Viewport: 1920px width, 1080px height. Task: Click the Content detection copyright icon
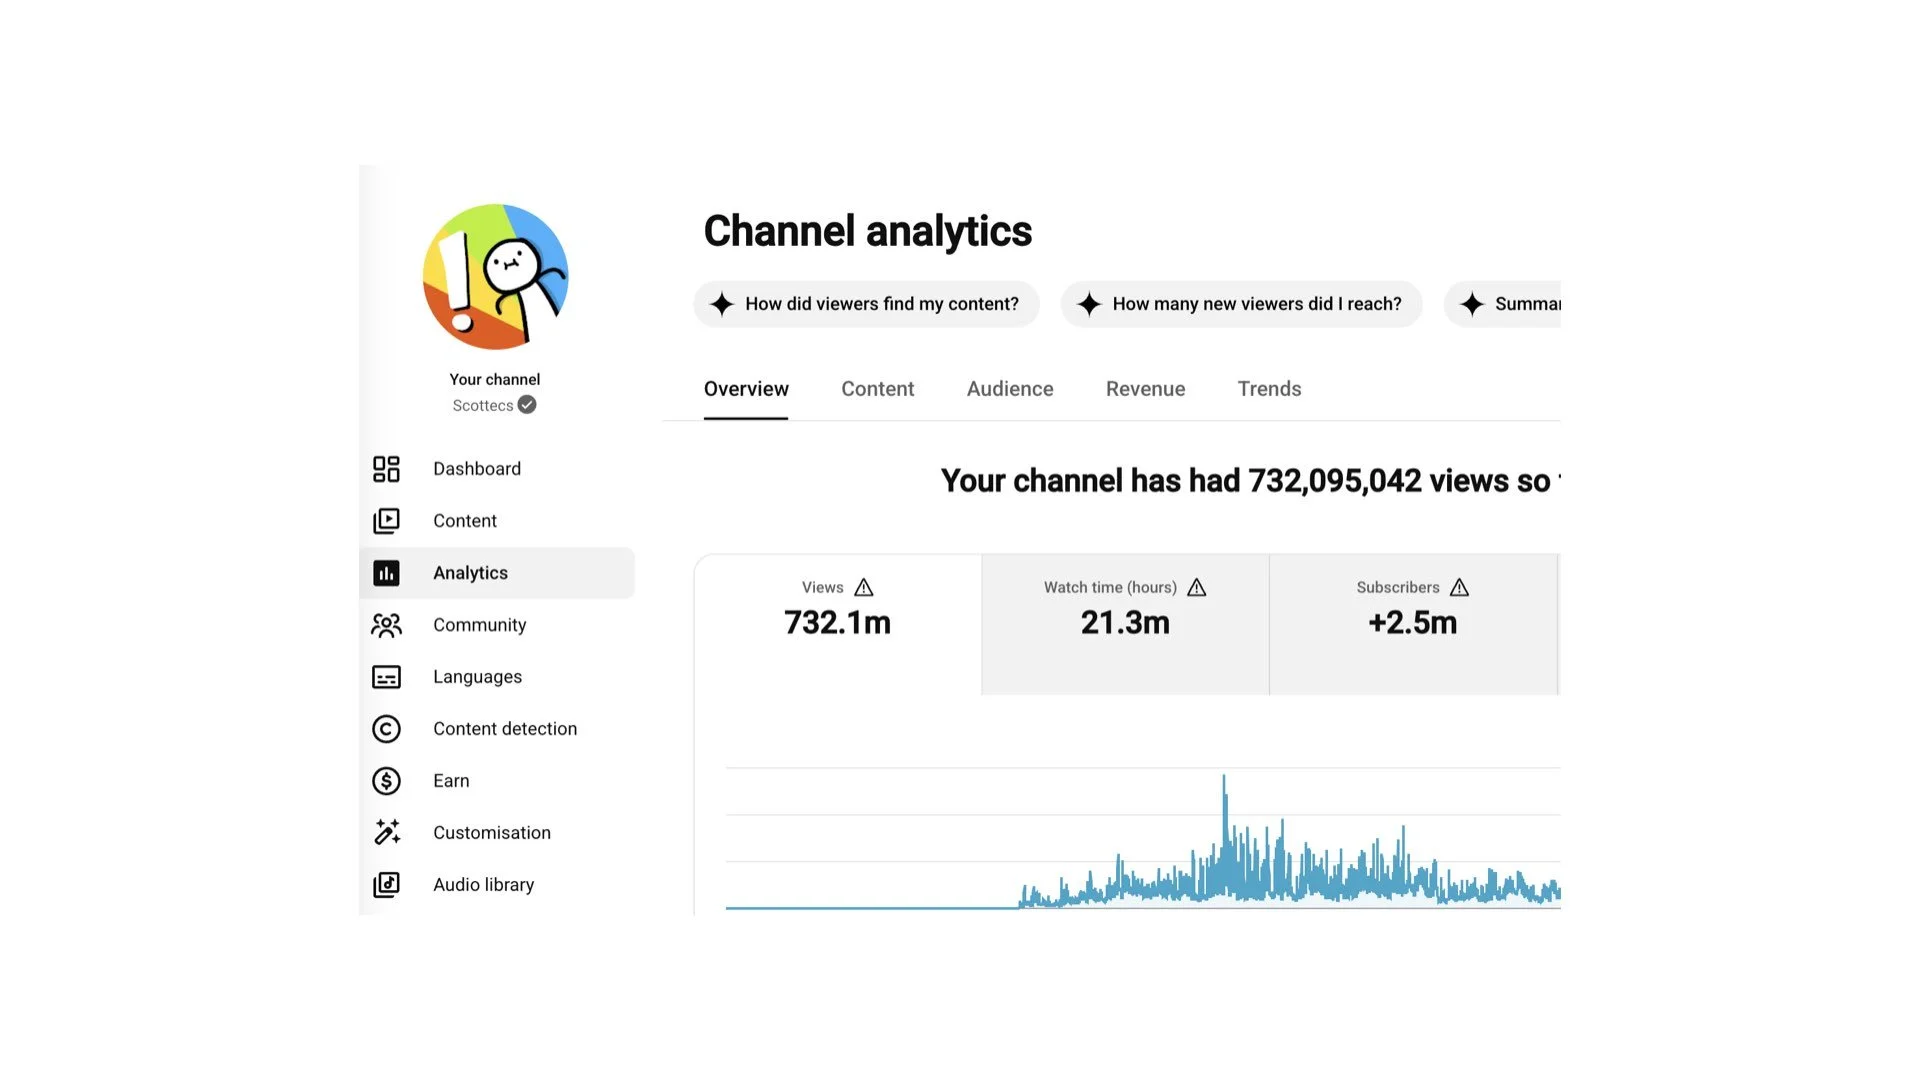(386, 729)
